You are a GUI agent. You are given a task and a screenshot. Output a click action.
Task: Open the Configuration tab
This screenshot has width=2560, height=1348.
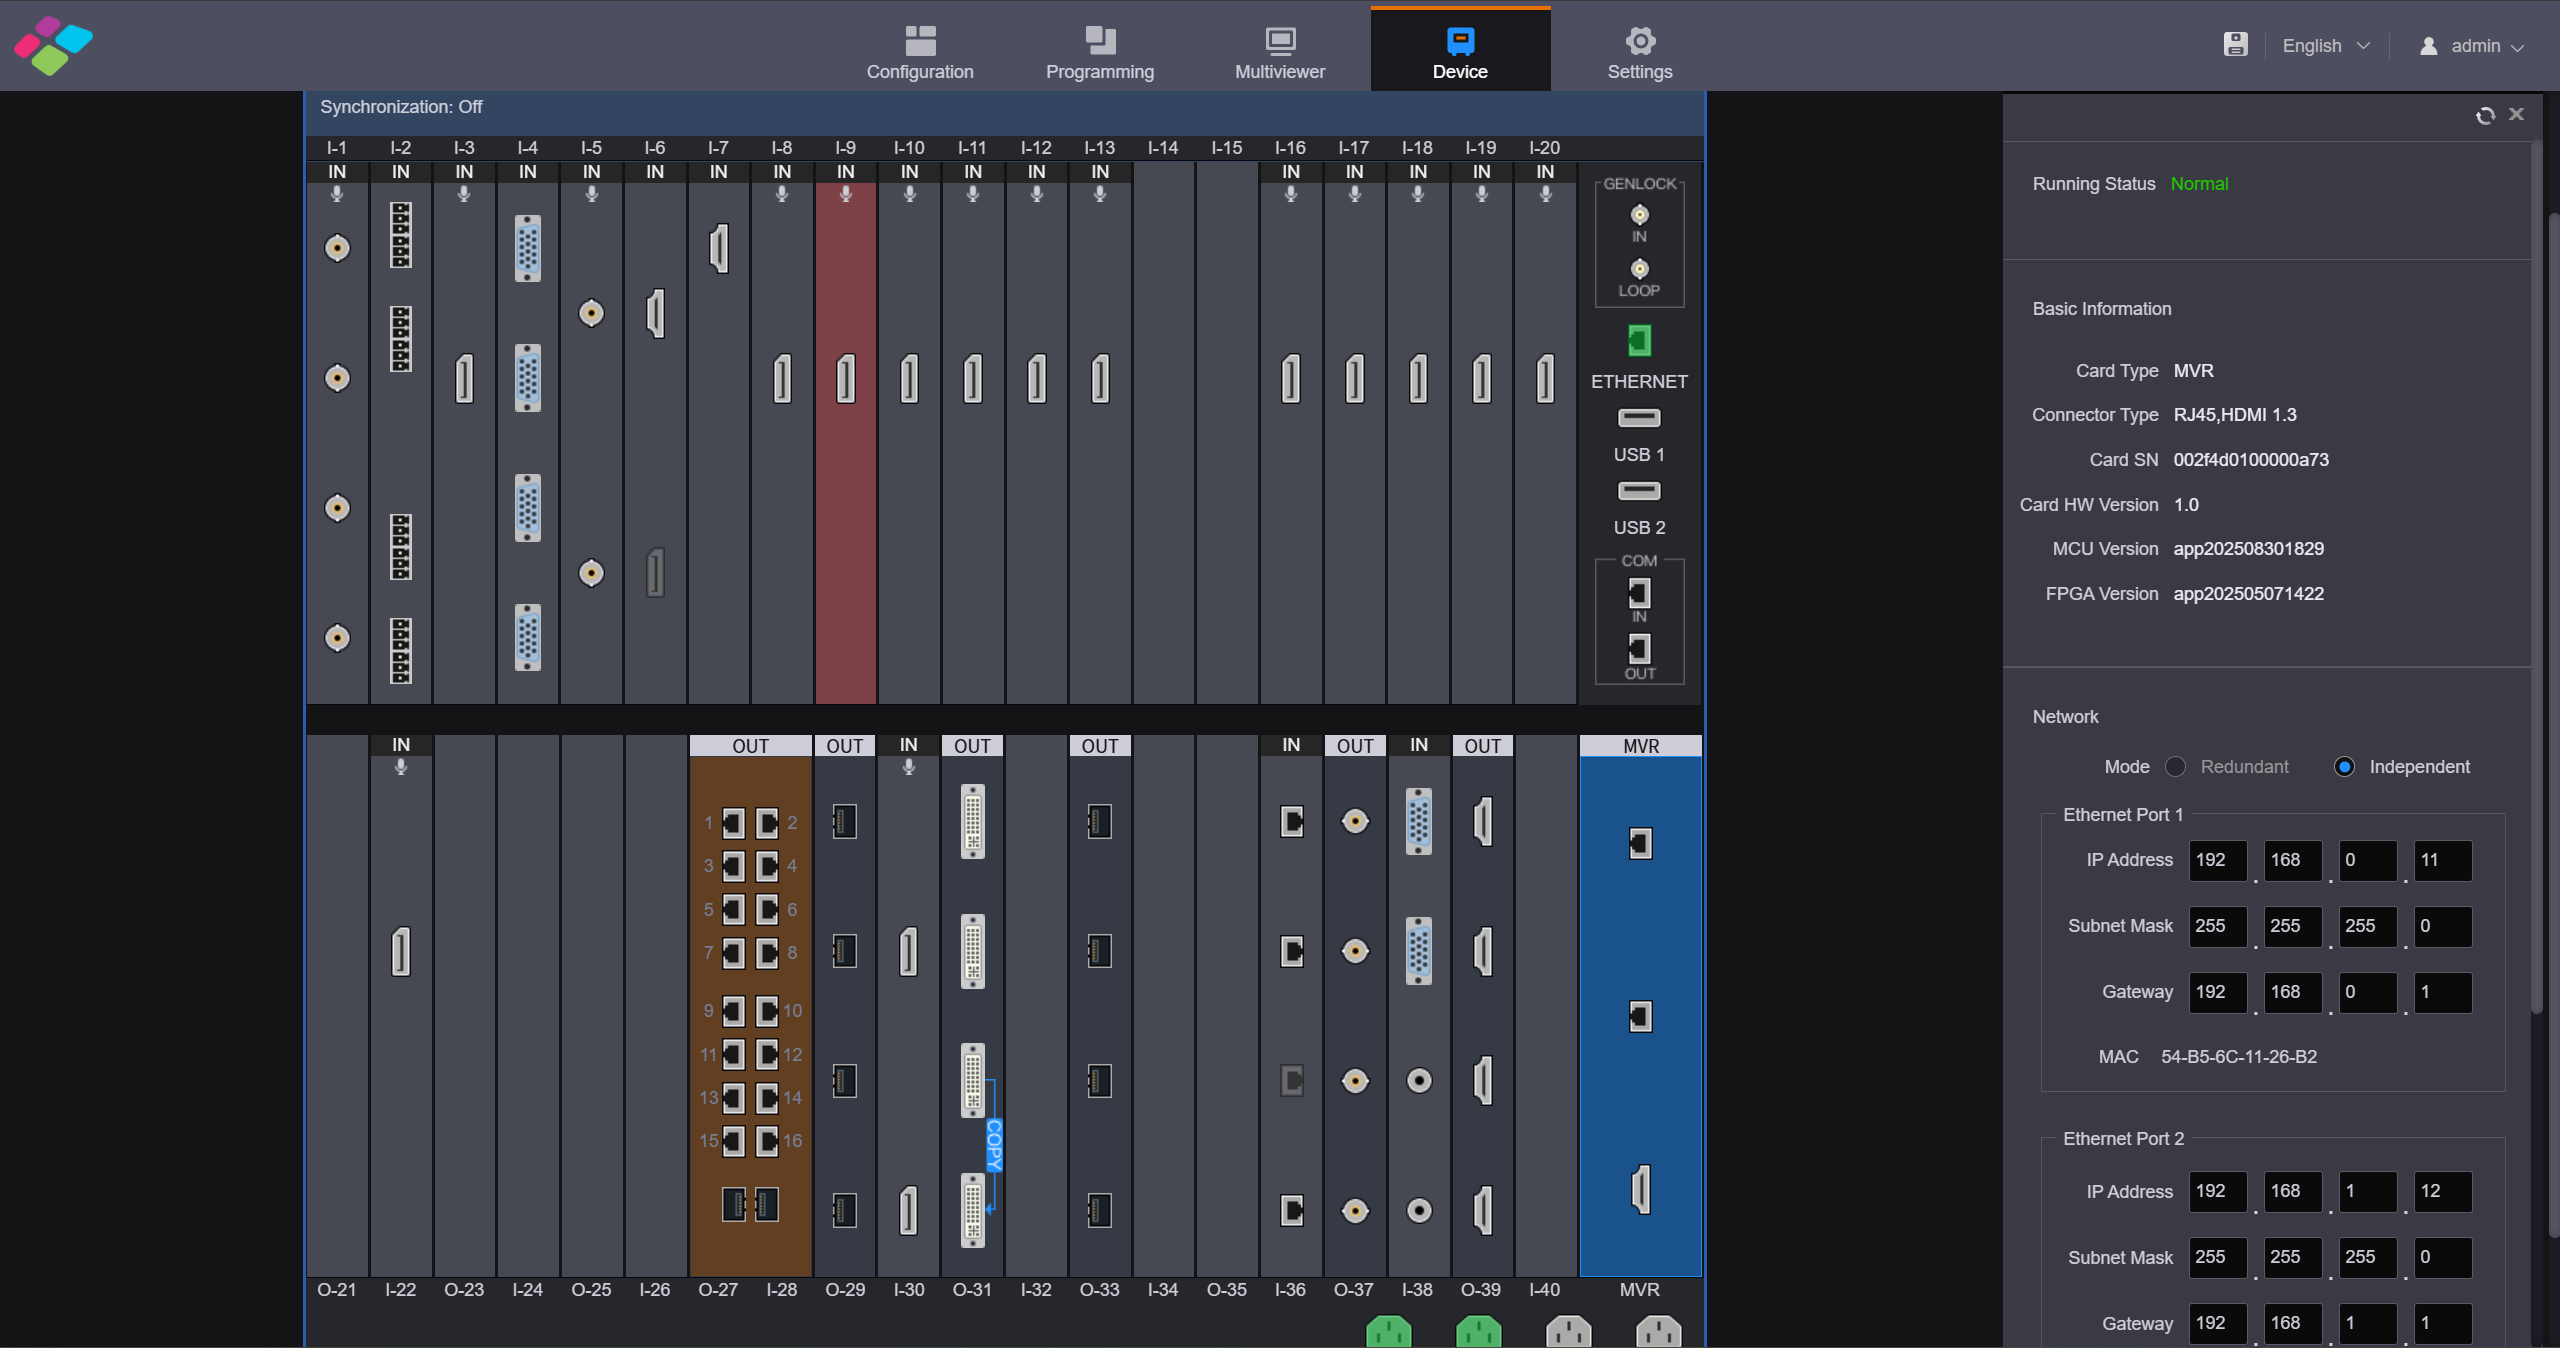[x=920, y=52]
